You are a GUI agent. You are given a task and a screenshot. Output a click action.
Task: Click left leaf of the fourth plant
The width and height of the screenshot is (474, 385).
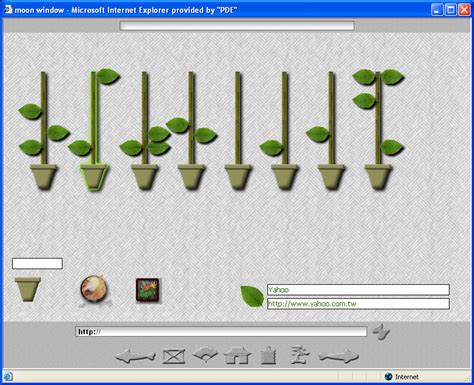coord(178,125)
